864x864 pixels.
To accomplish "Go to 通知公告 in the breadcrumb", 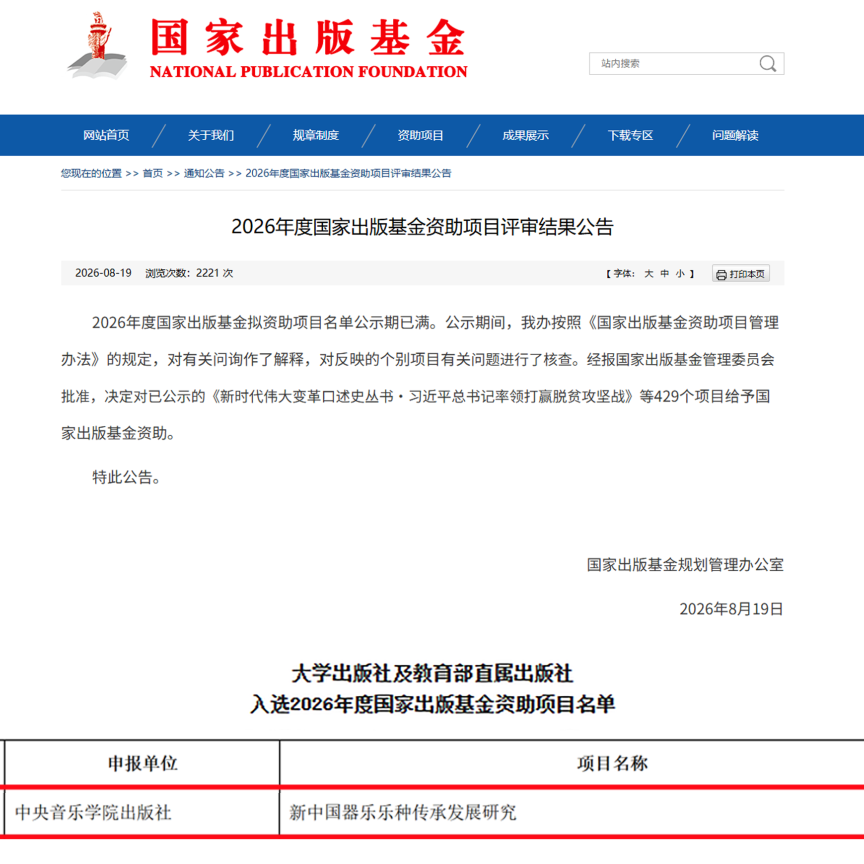I will (x=204, y=174).
